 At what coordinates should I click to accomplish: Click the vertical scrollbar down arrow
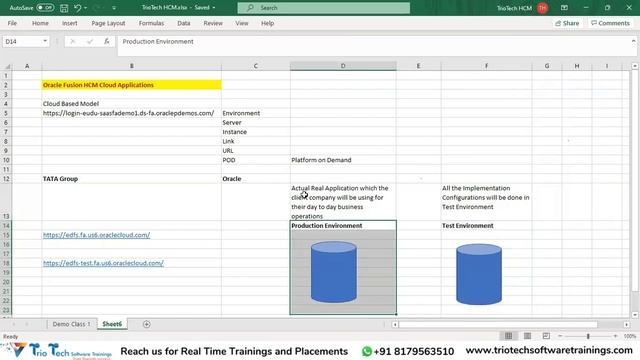[x=635, y=315]
